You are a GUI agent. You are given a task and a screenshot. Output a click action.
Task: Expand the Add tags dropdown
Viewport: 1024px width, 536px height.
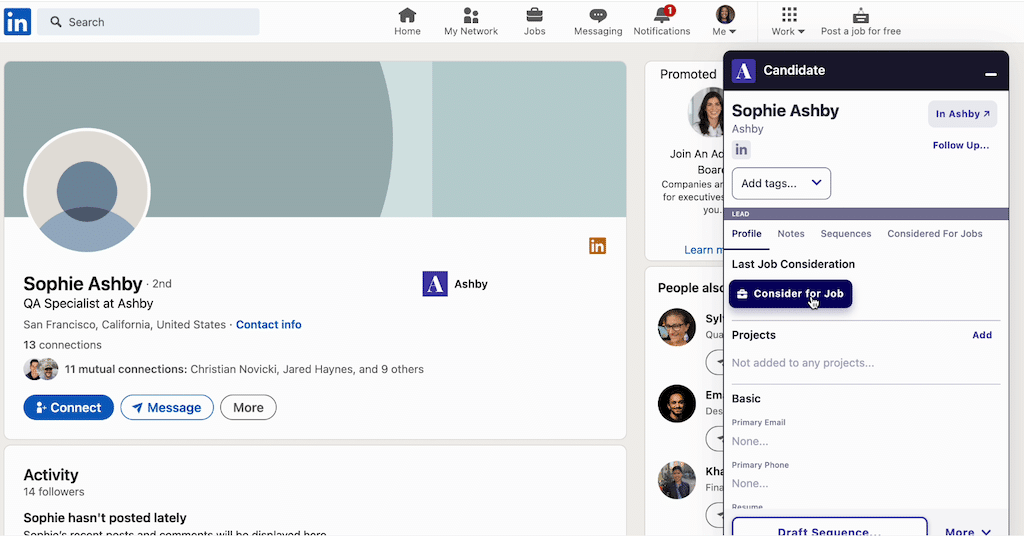click(x=781, y=183)
